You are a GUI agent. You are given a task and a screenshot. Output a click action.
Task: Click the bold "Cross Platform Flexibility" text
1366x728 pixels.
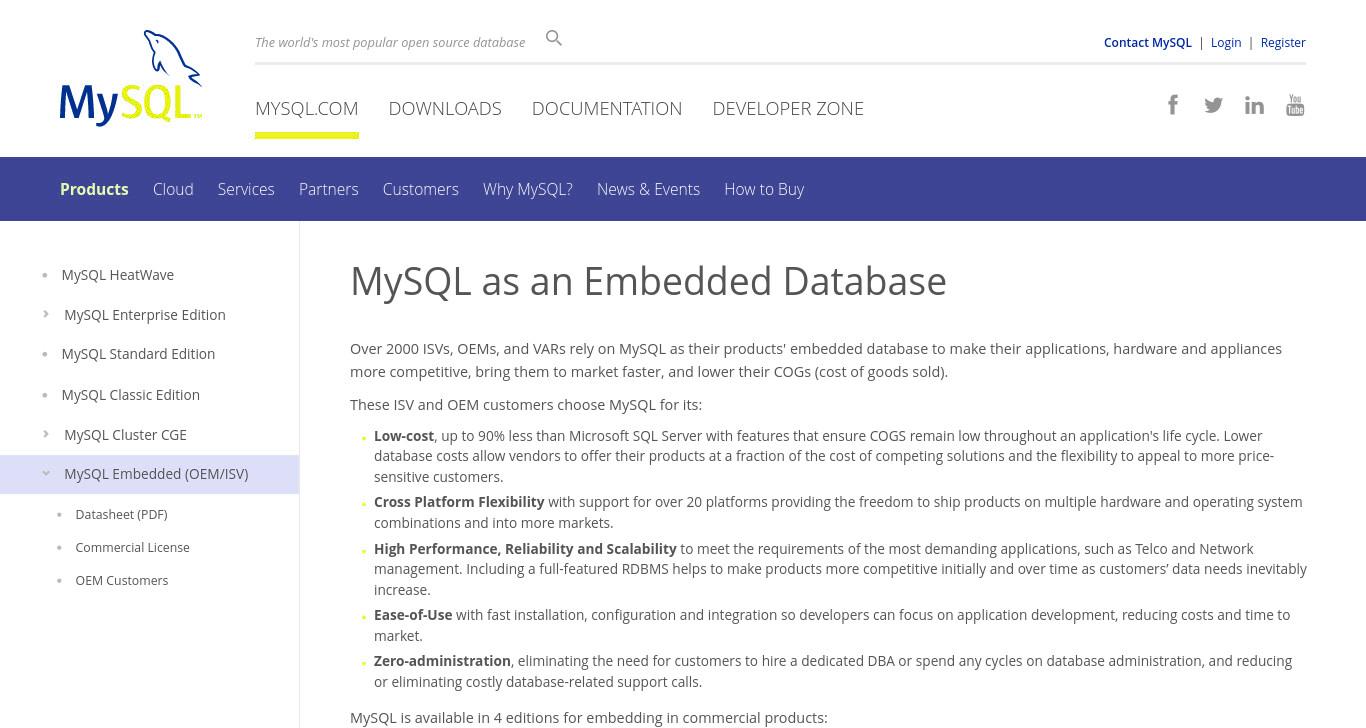click(x=459, y=501)
